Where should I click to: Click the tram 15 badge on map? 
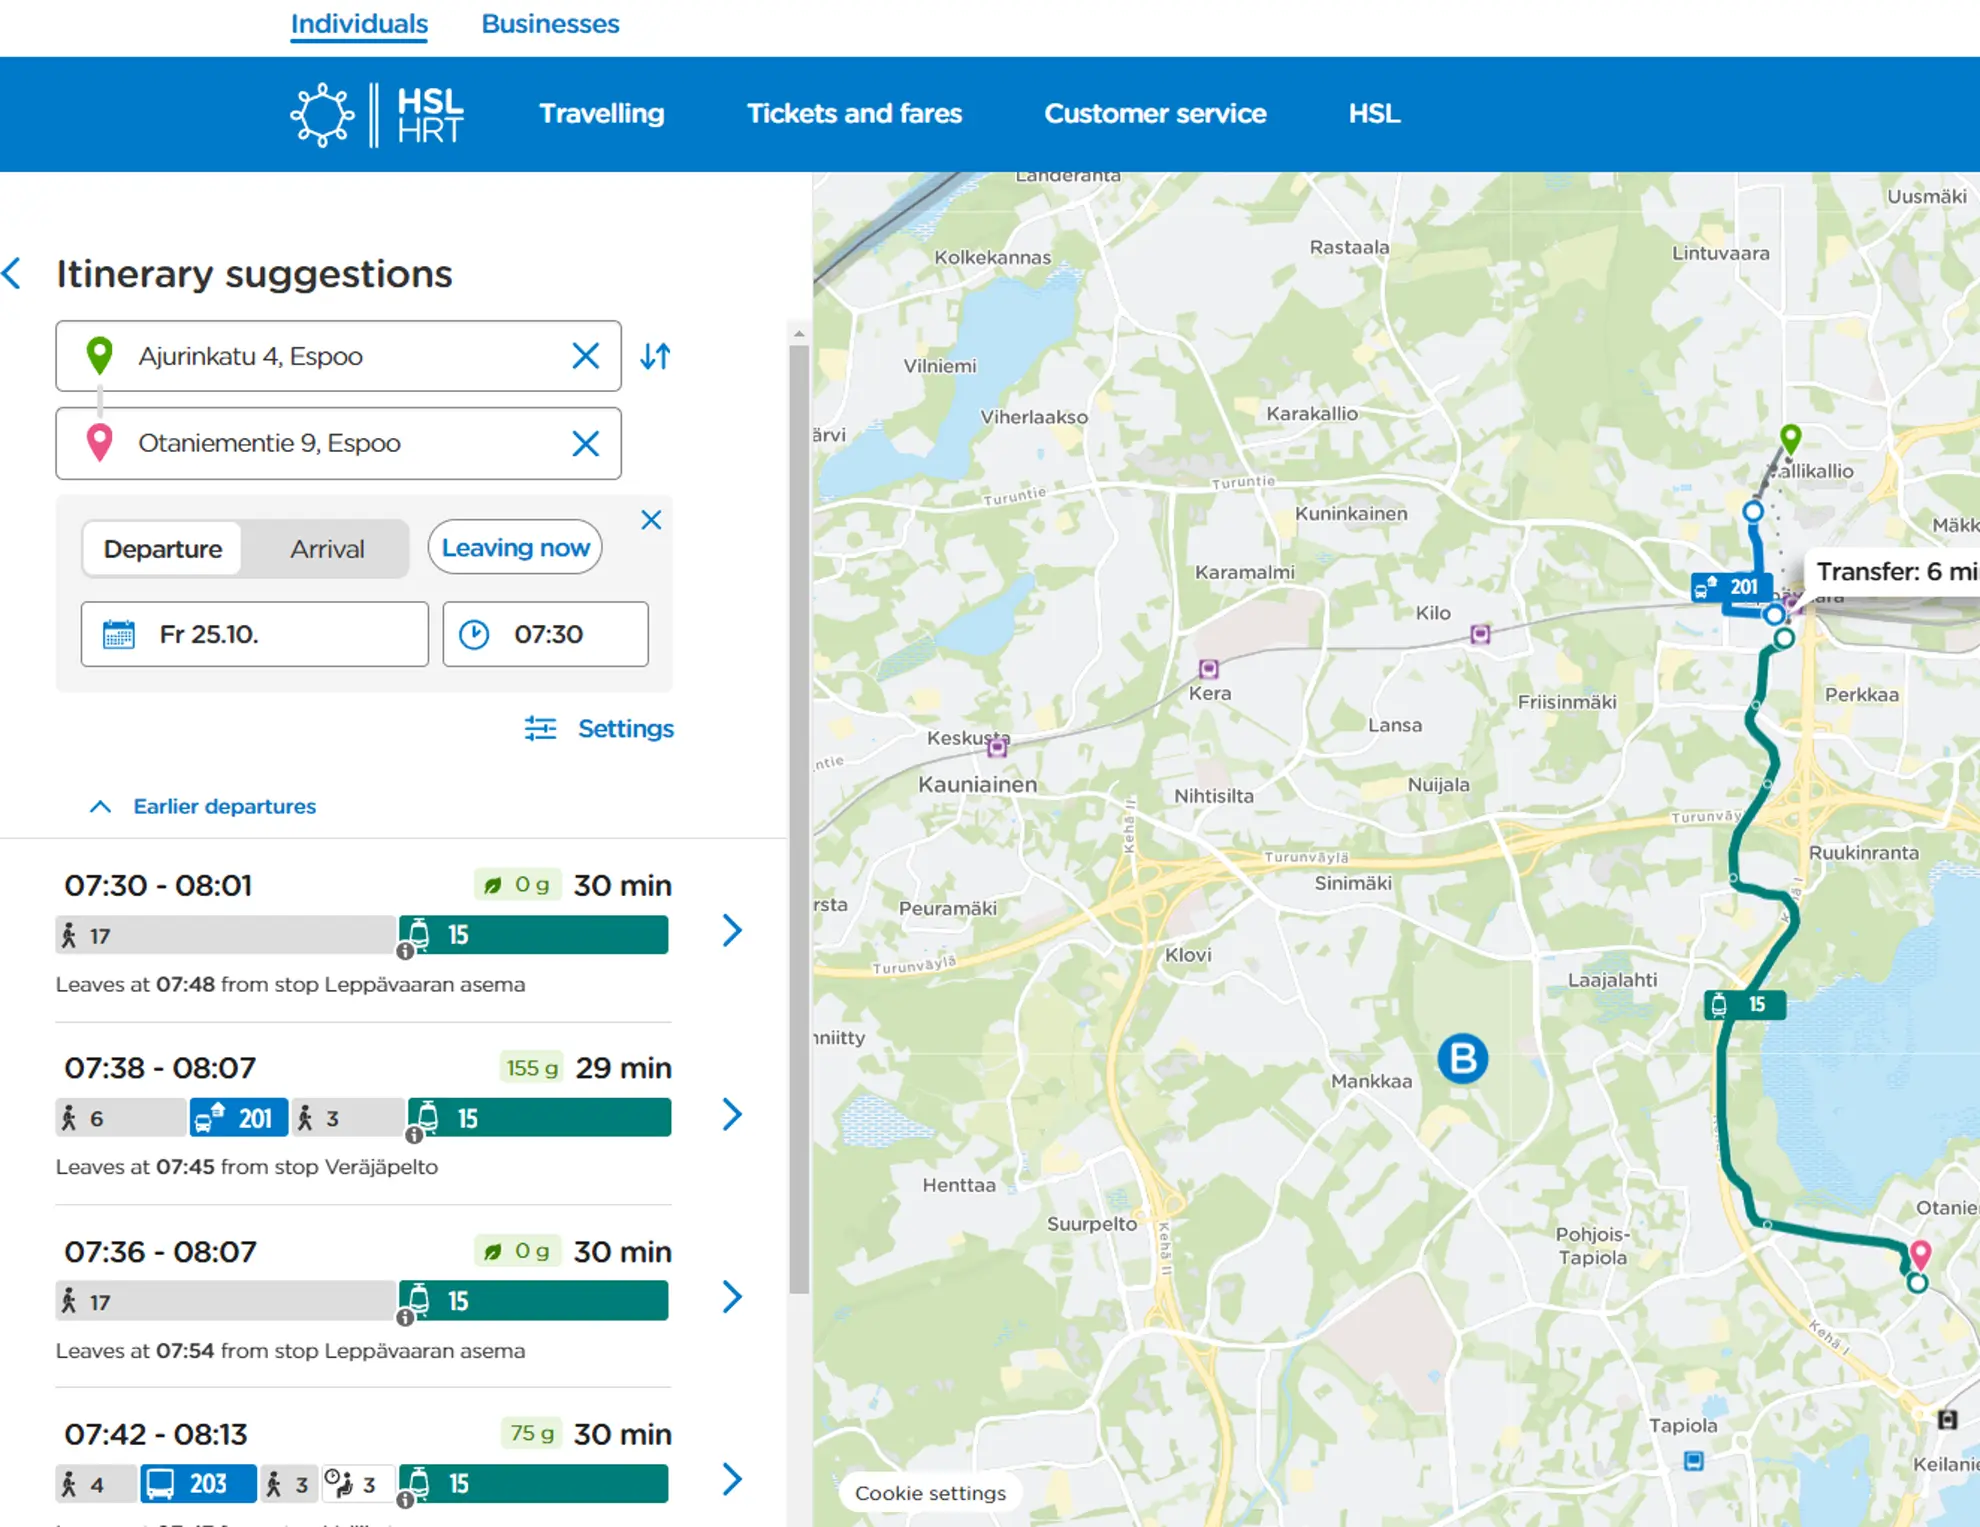click(x=1744, y=1005)
